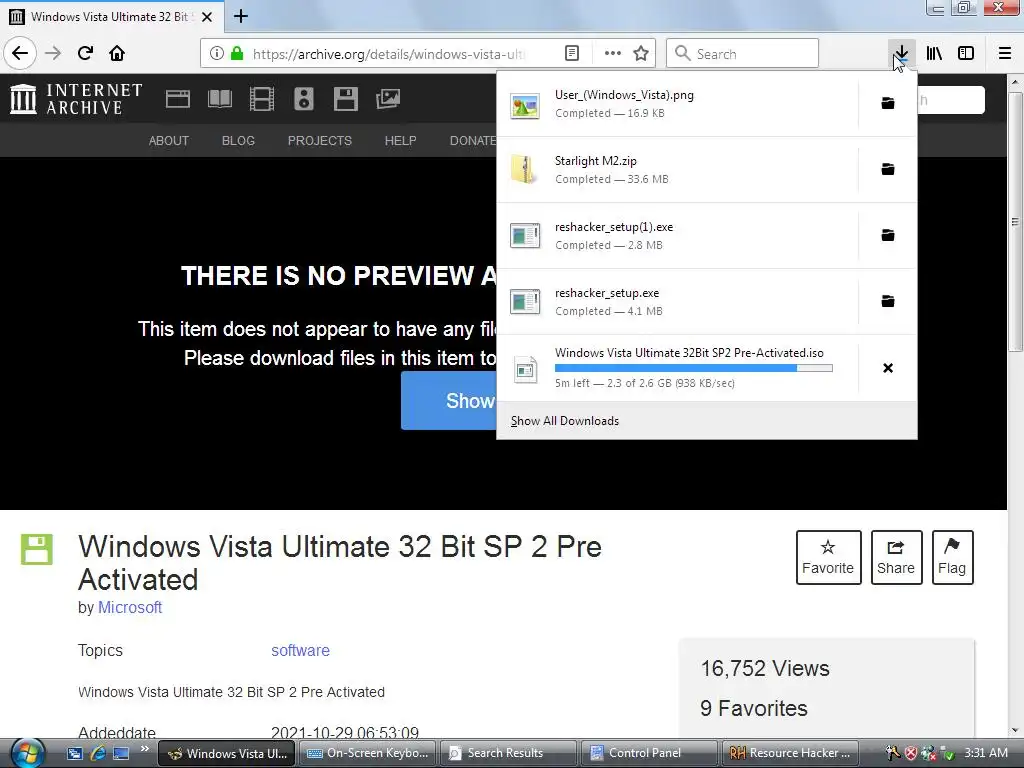Viewport: 1024px width, 768px height.
Task: Open the Firefox home page button
Action: pos(117,54)
